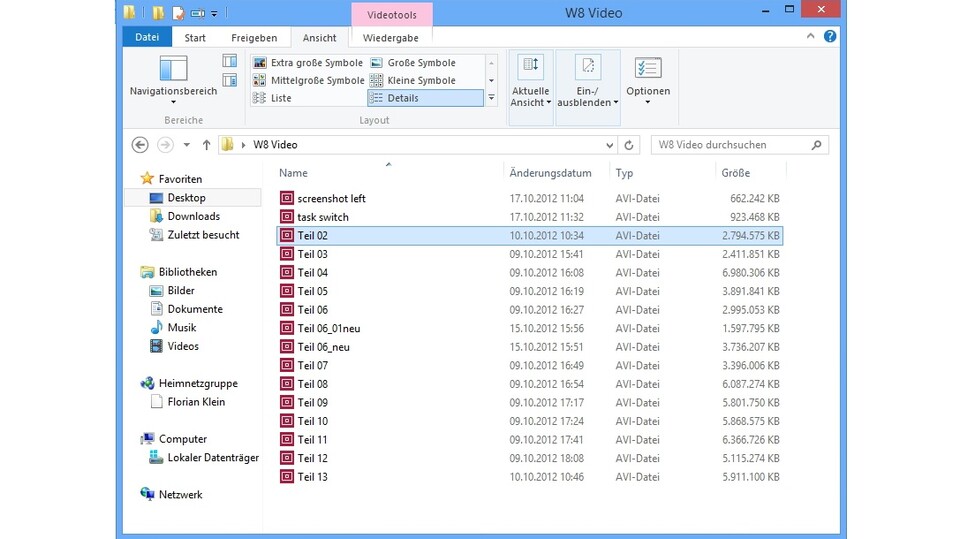960x539 pixels.
Task: Click the Navigationsbereich pane icon
Action: click(x=173, y=69)
